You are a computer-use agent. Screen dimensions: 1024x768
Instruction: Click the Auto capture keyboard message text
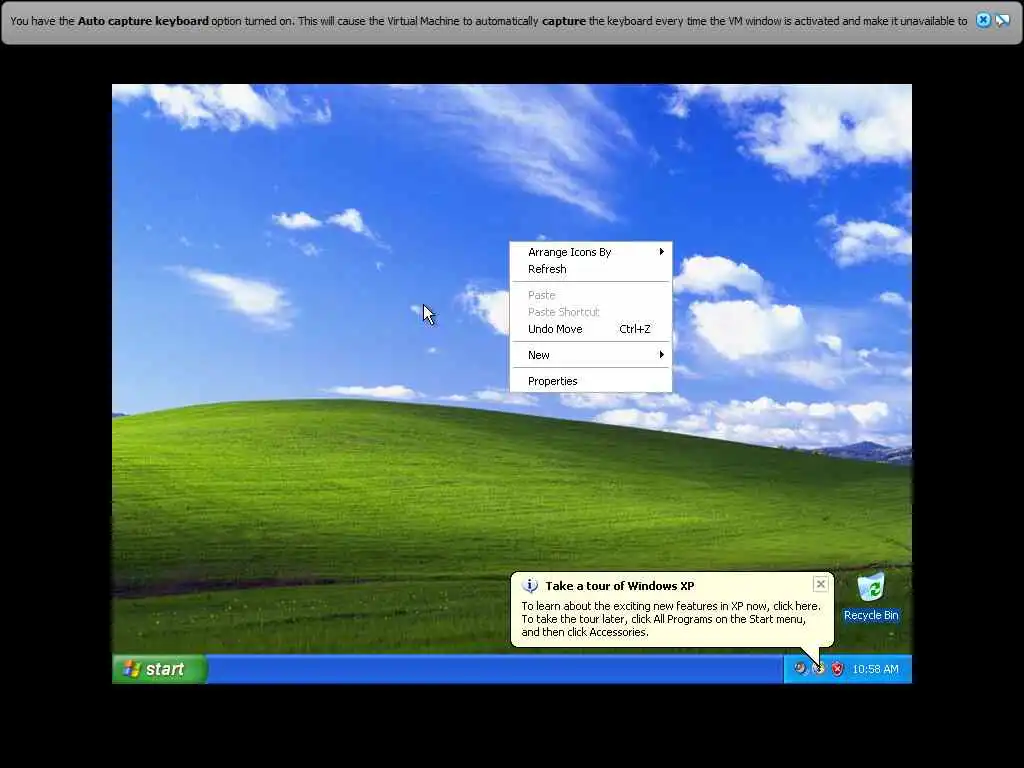coord(488,21)
